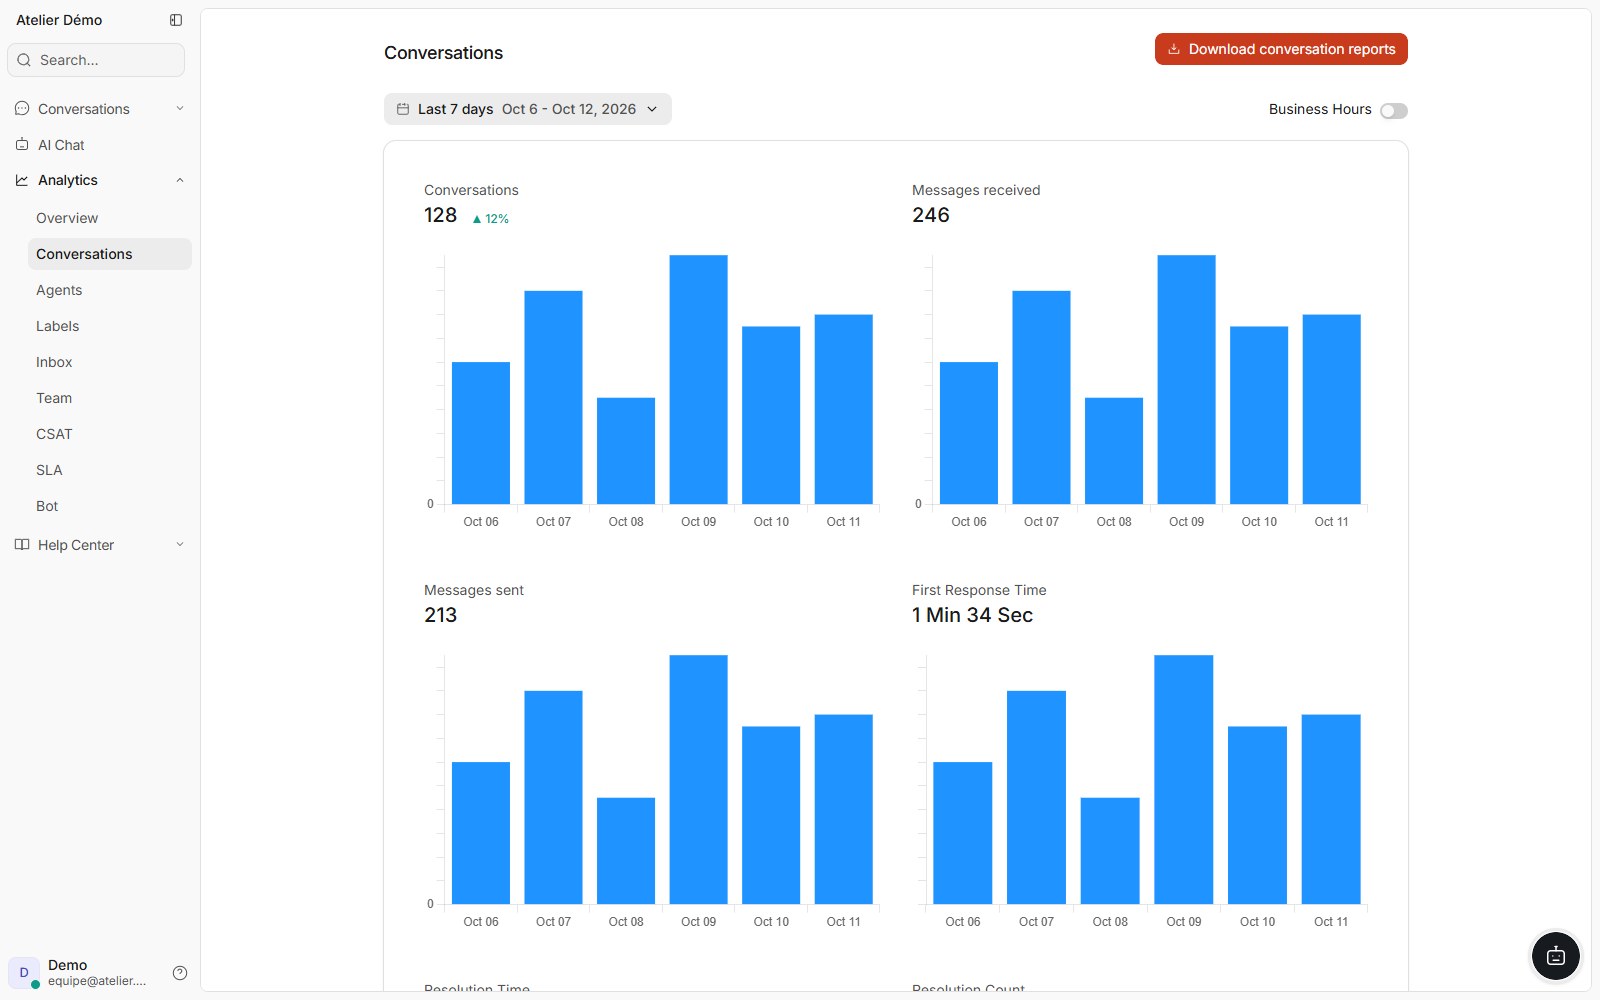The image size is (1600, 1000).
Task: Collapse the Analytics section chevron
Action: pos(180,180)
